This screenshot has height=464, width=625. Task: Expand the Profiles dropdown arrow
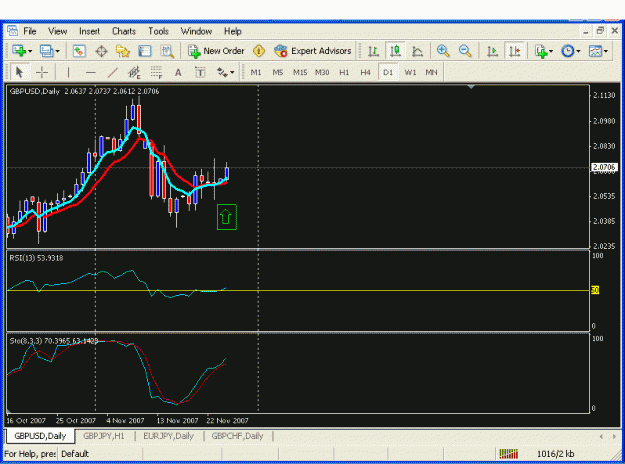[57, 51]
